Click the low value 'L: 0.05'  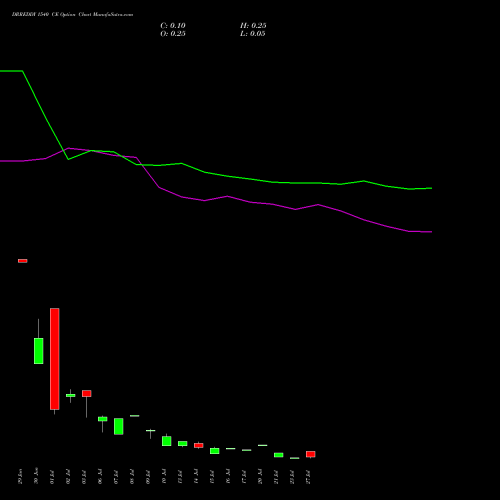tap(253, 34)
